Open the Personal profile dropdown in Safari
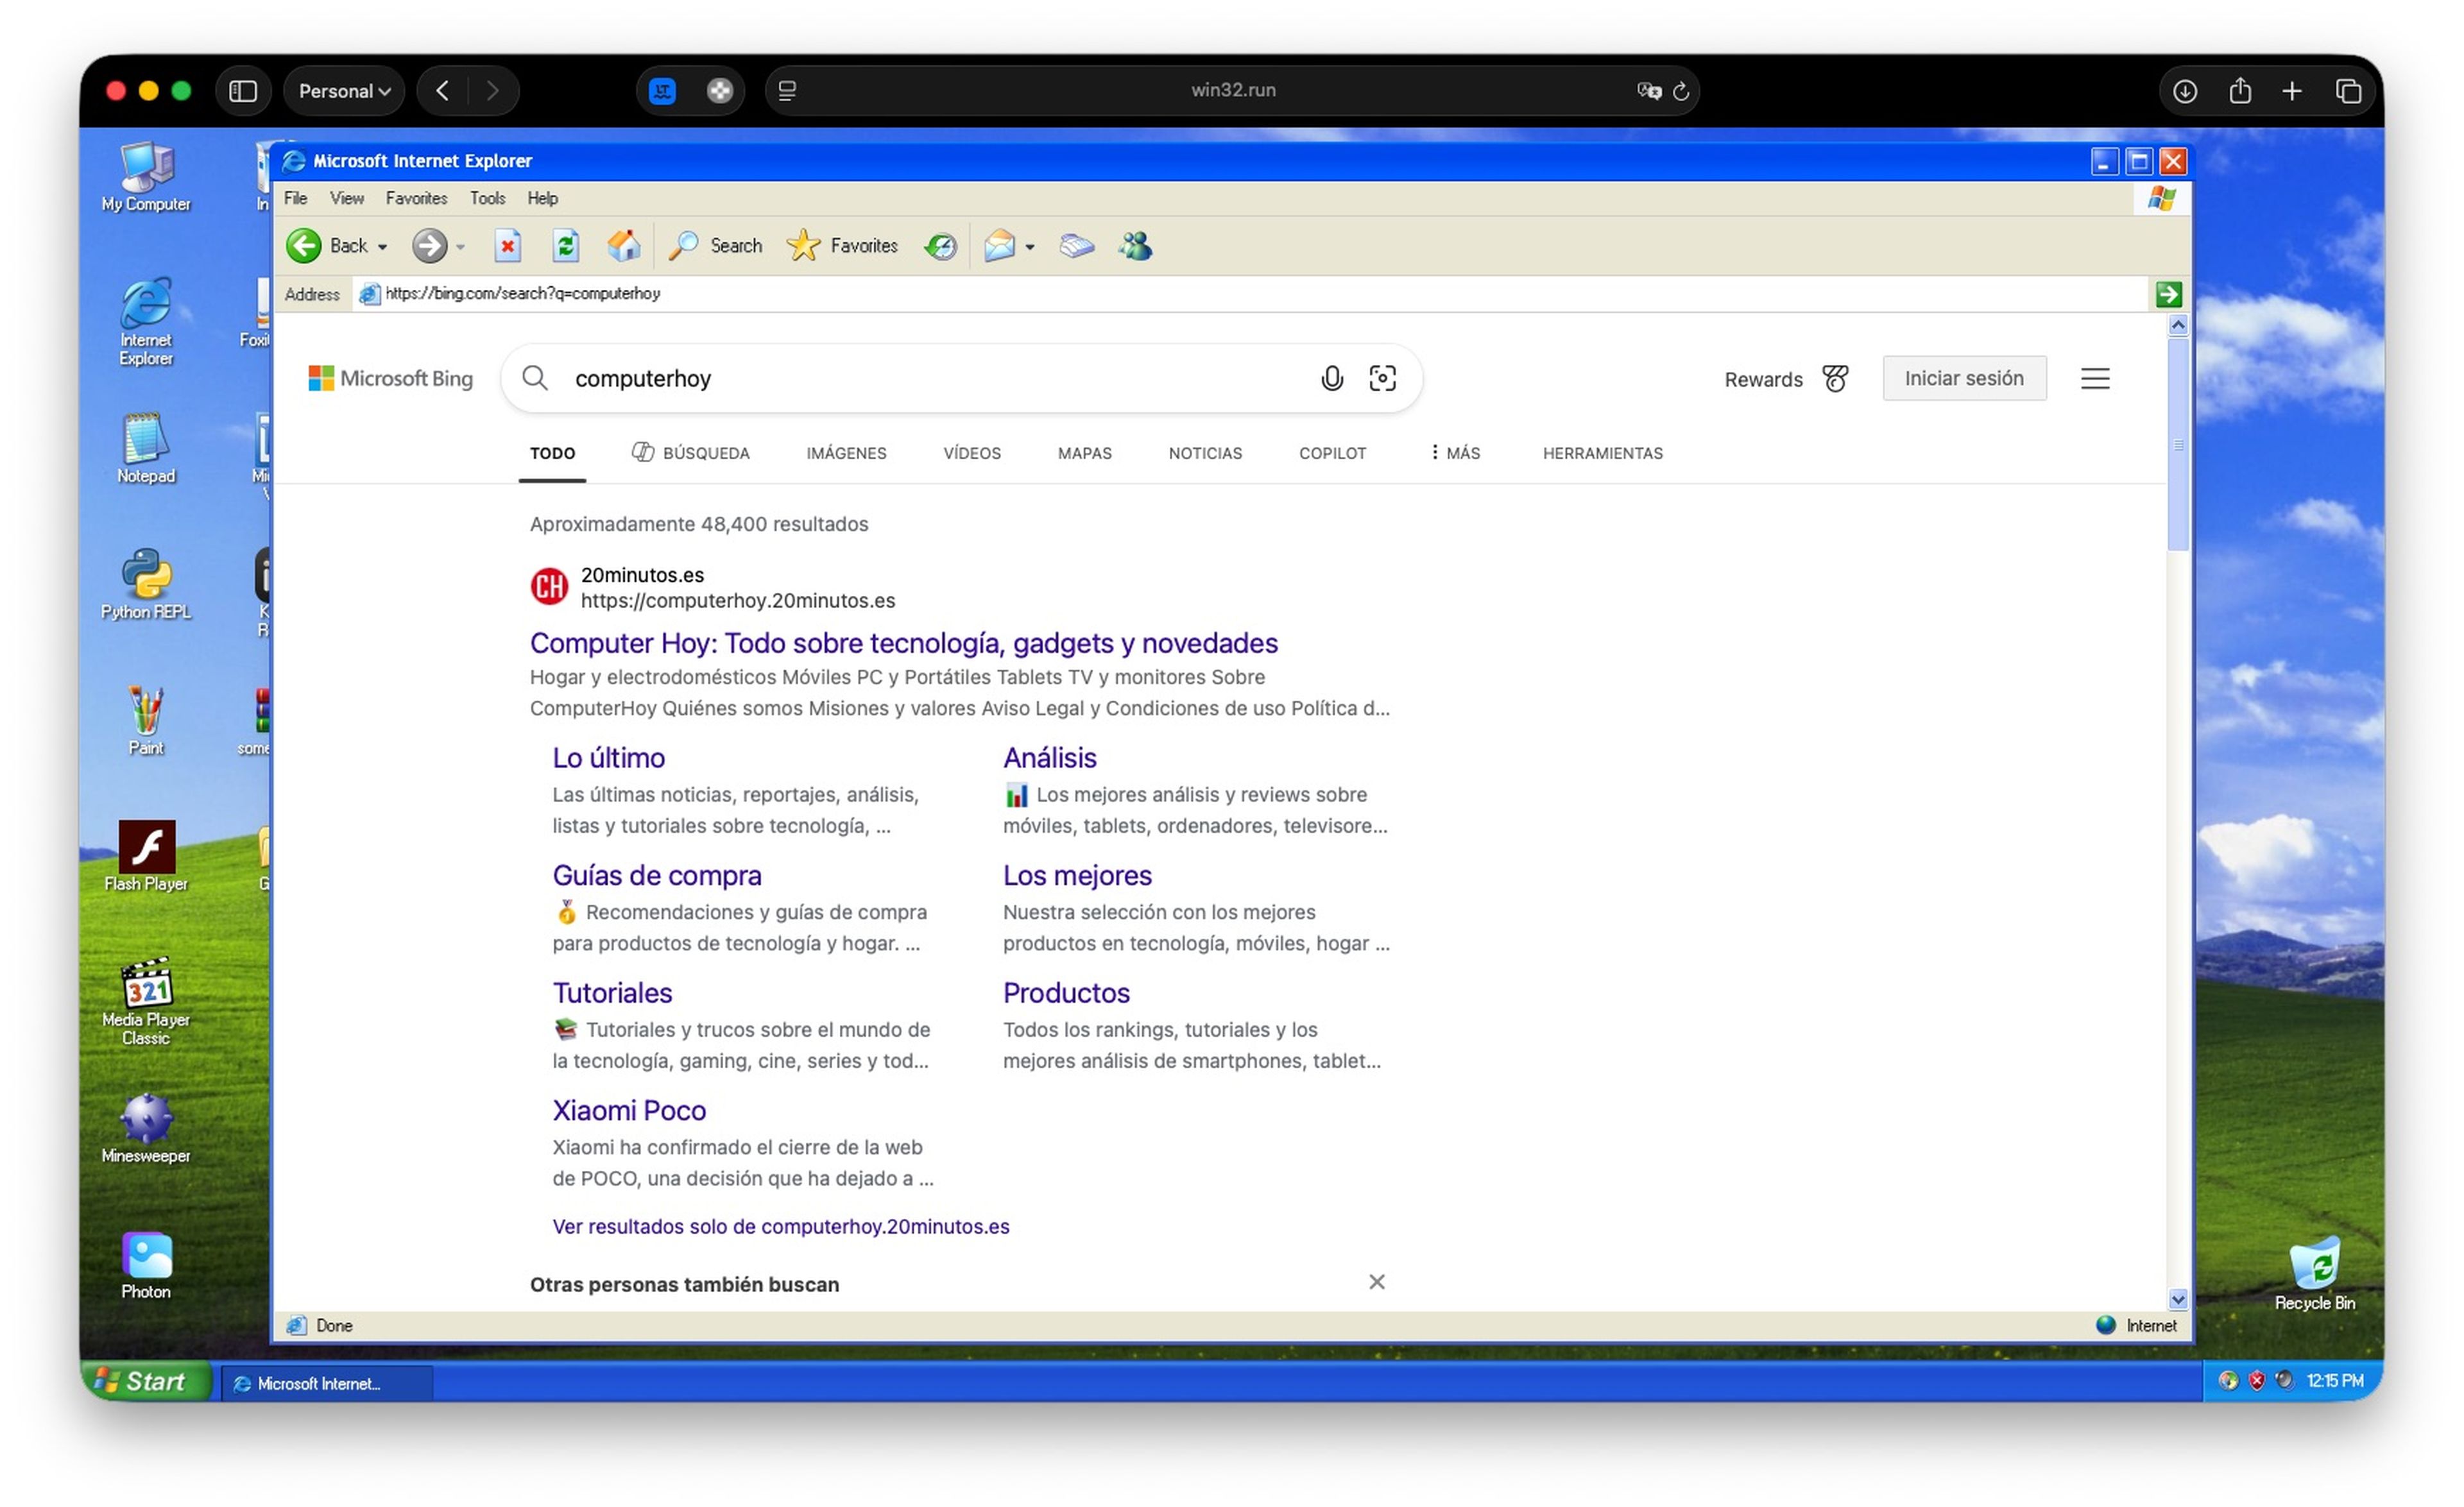This screenshot has width=2464, height=1507. [344, 91]
